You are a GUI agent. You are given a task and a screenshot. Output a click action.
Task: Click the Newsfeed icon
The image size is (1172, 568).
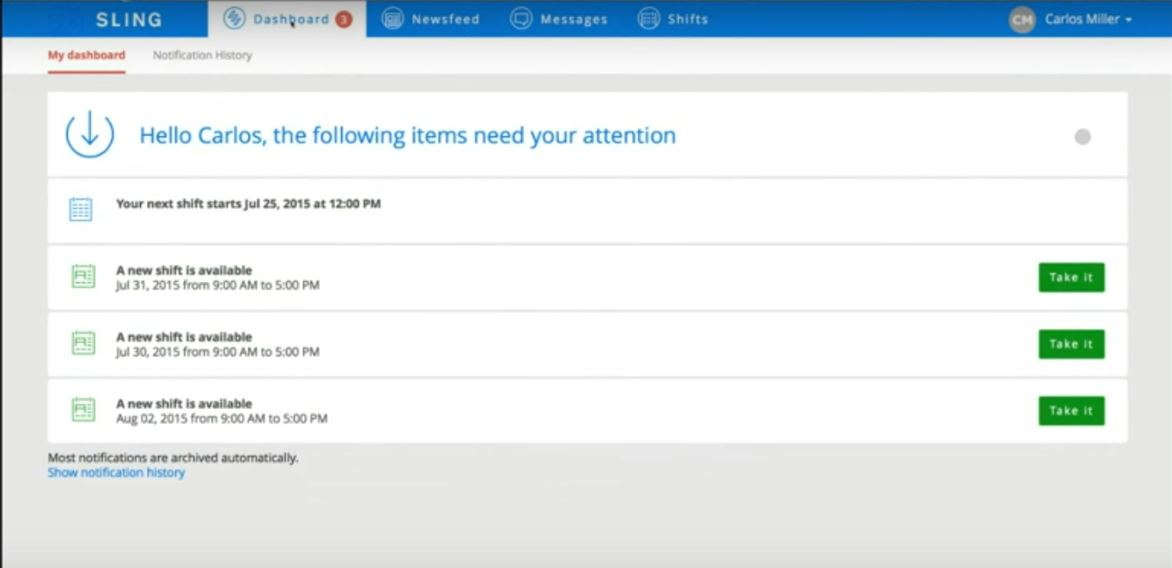(392, 19)
